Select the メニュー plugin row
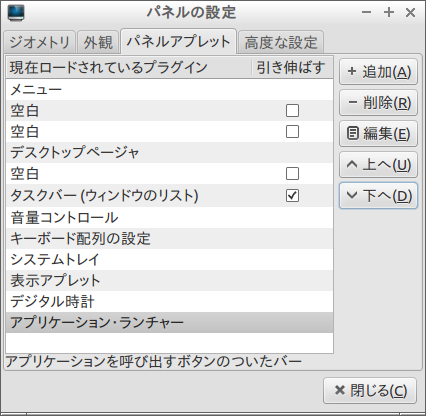 point(169,90)
